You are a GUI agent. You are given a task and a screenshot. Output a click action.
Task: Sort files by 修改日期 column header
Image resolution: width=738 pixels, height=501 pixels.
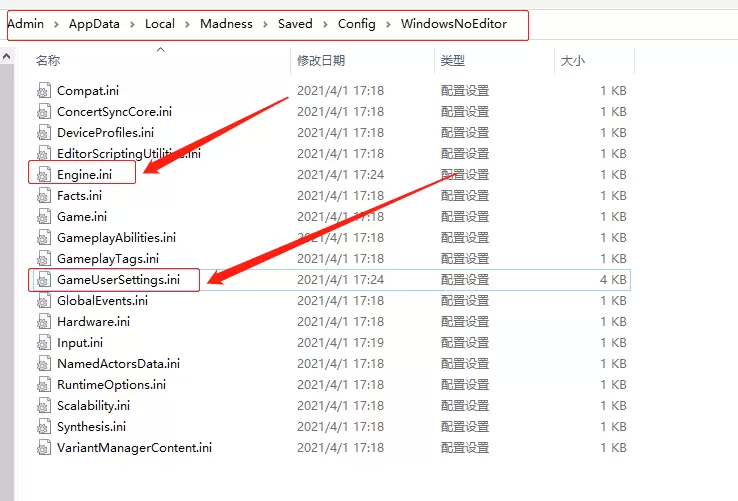click(x=321, y=61)
